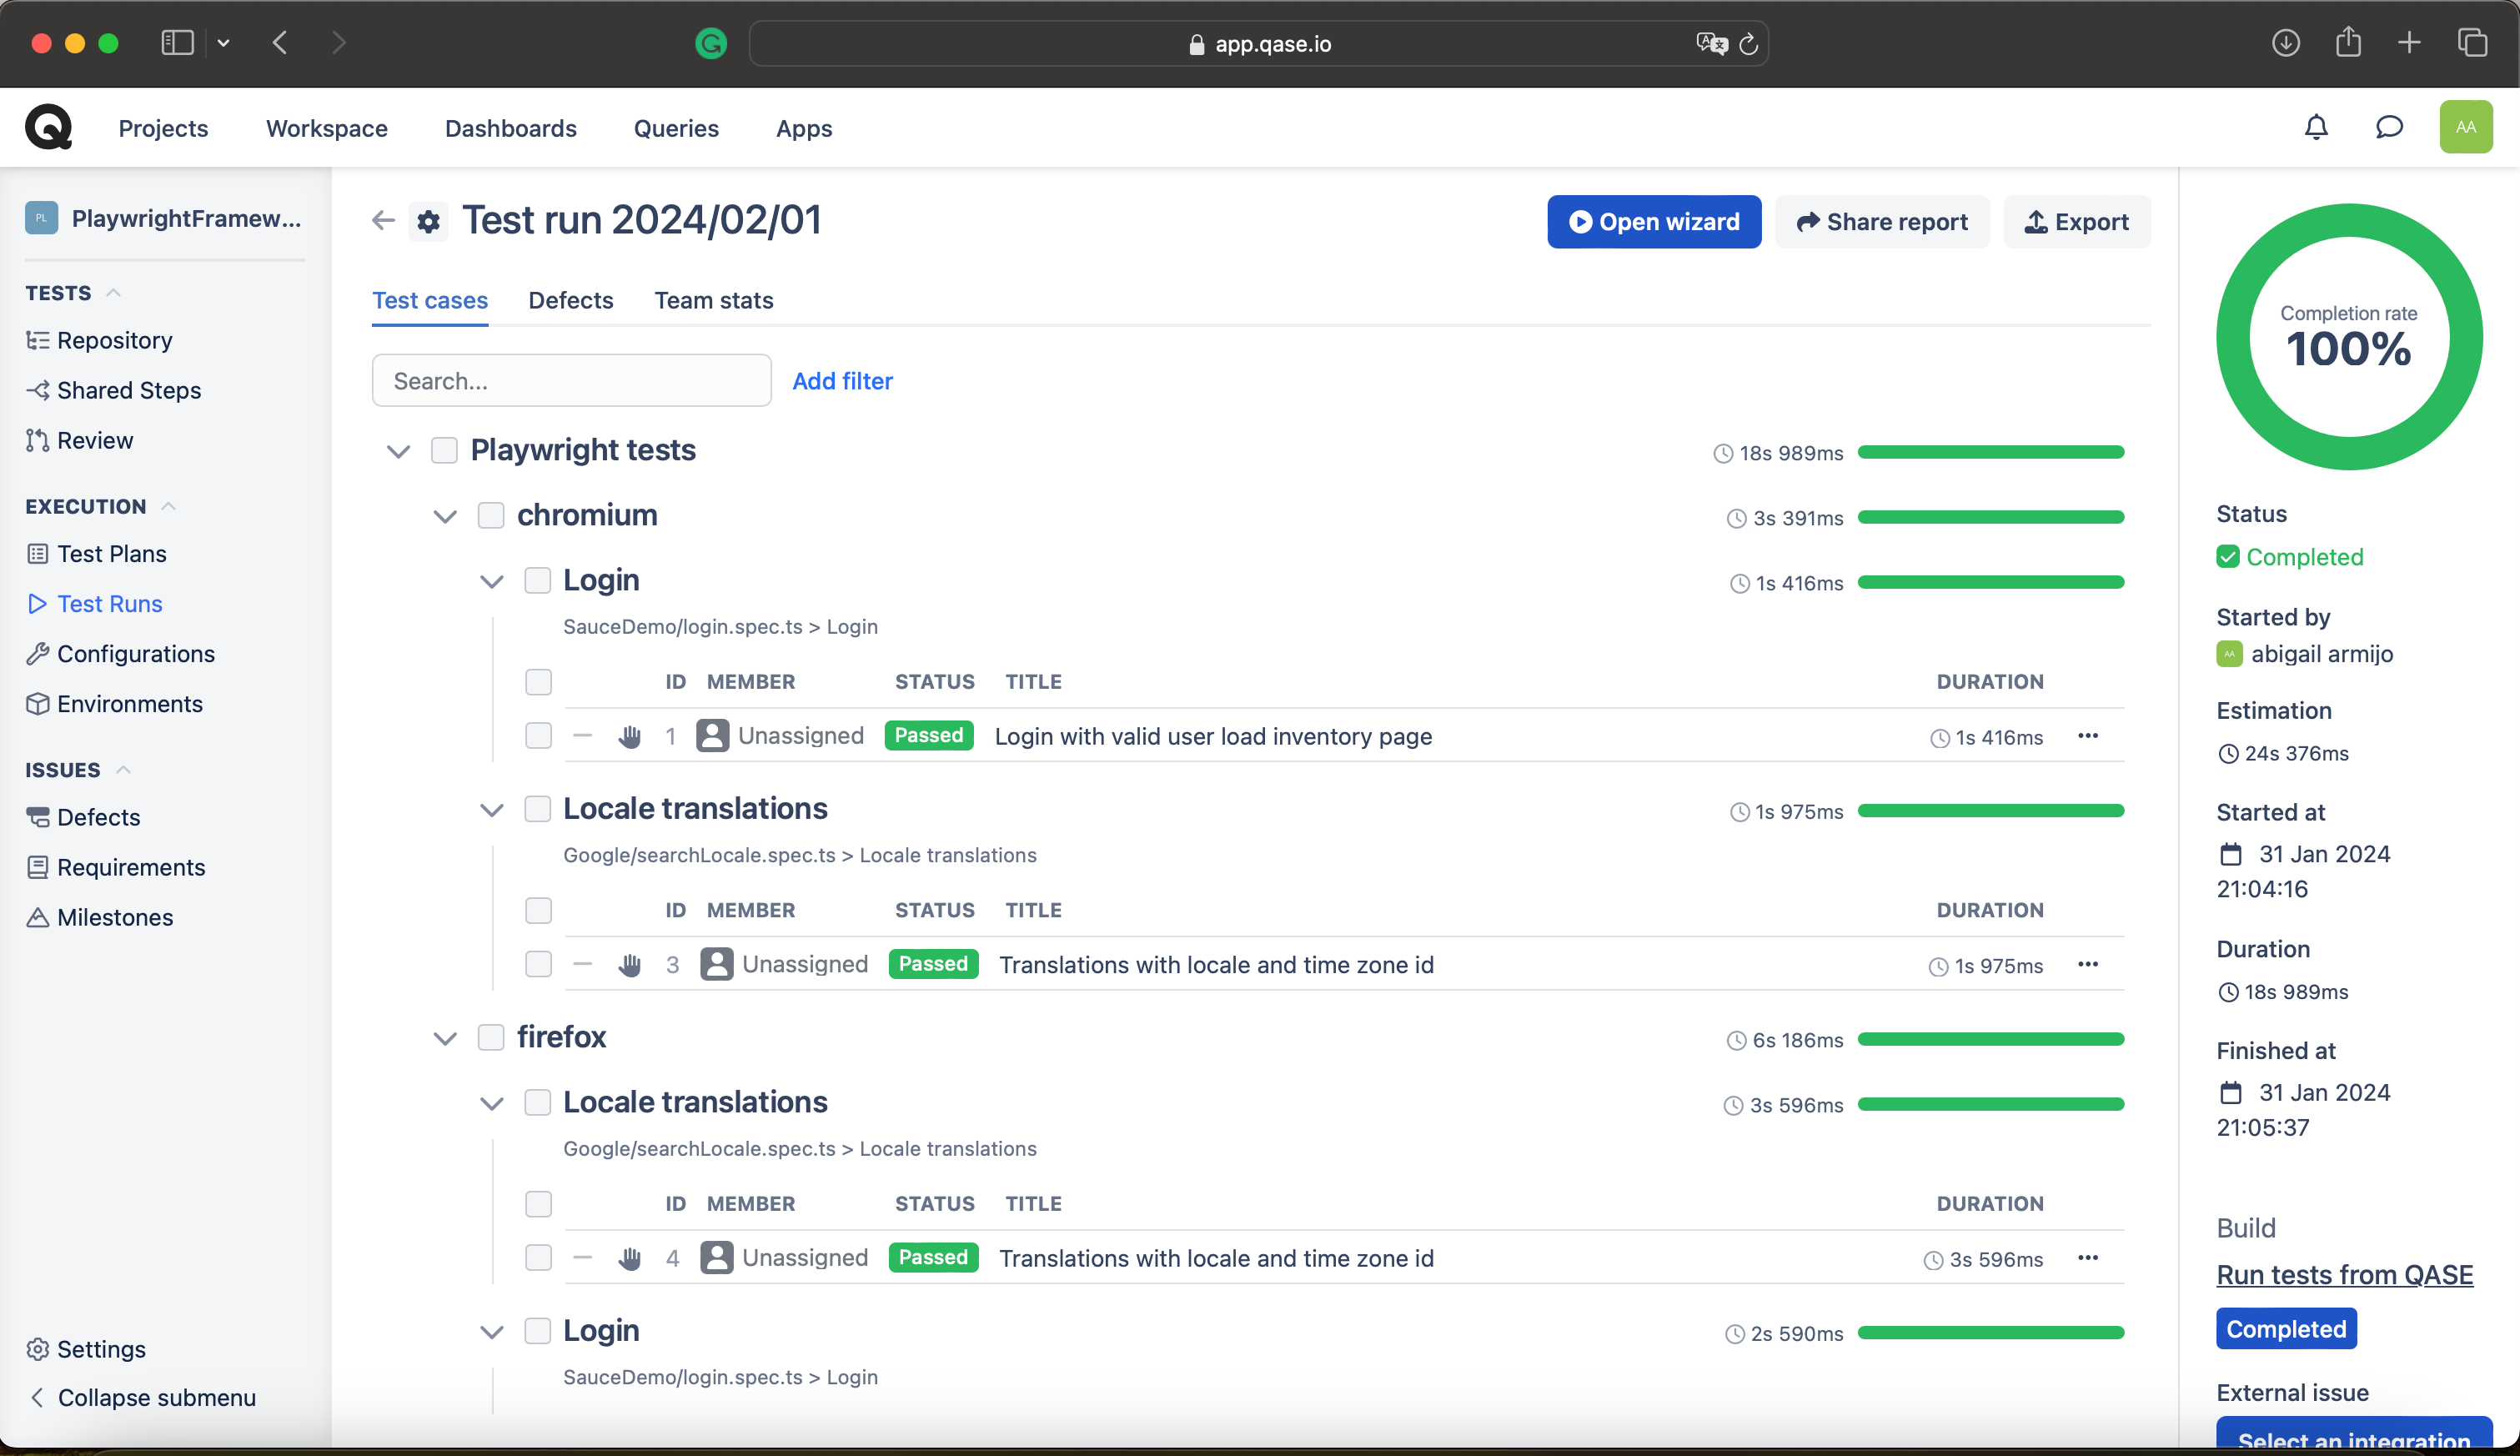Collapse the Playwright tests suite
The width and height of the screenshot is (2520, 1456).
(398, 451)
